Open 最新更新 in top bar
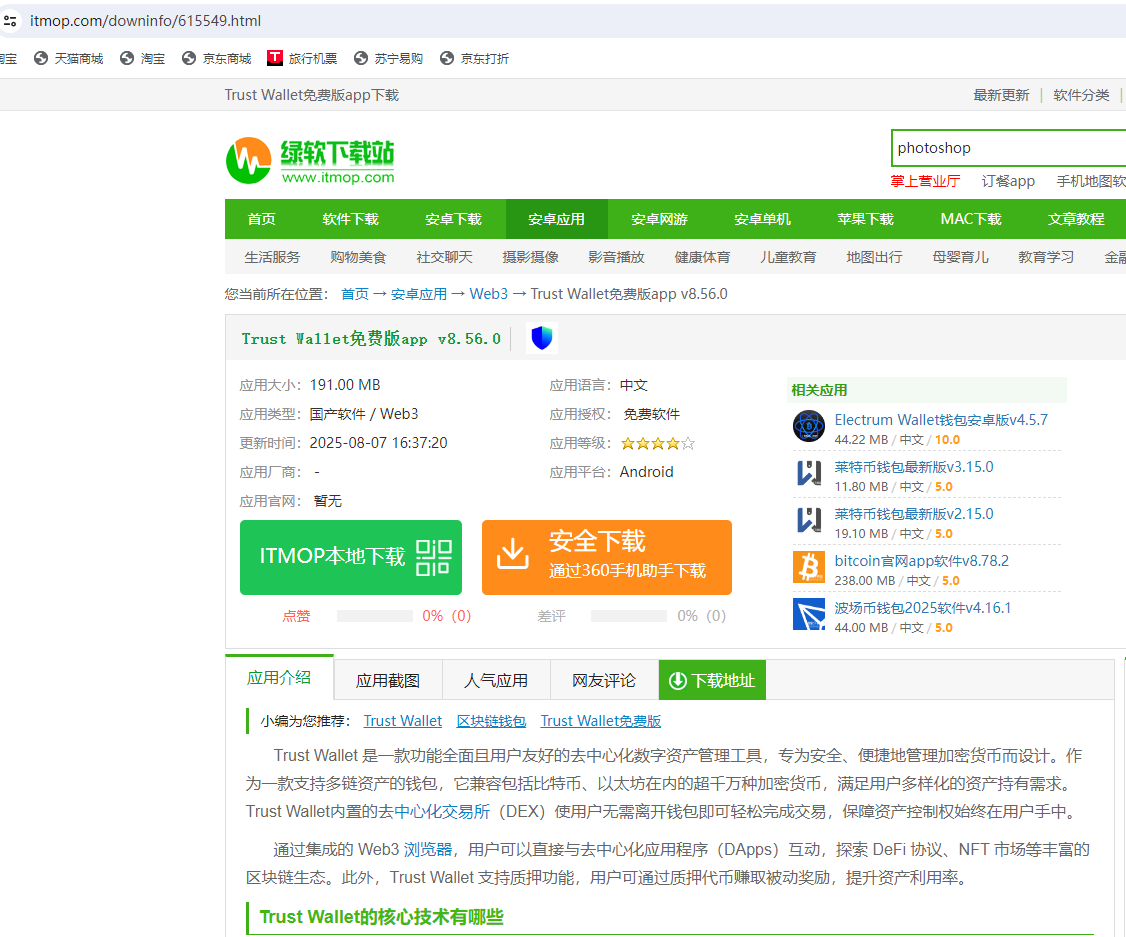 [x=1001, y=95]
